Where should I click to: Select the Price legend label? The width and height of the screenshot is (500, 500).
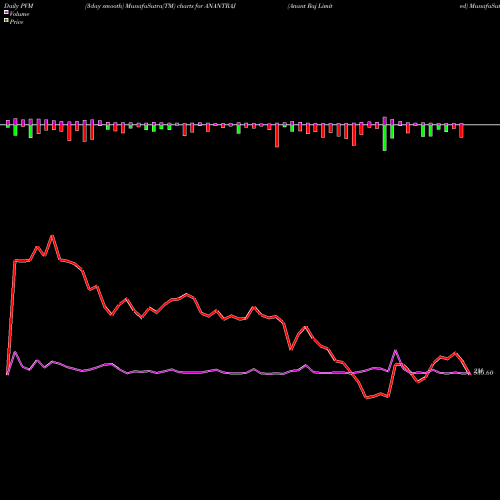pos(16,22)
